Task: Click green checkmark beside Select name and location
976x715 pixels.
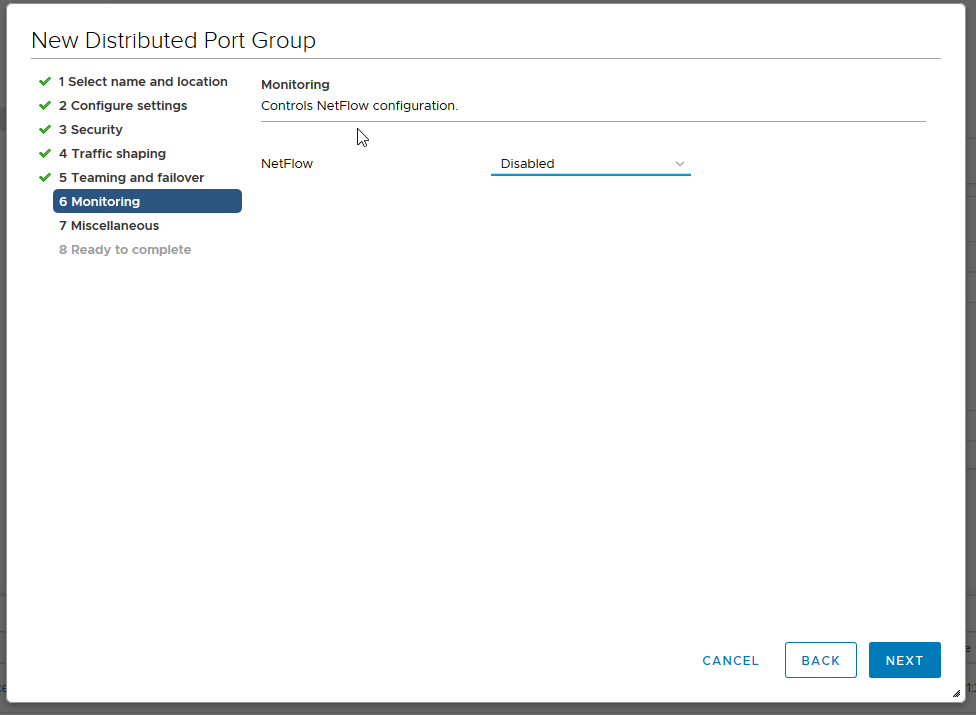Action: coord(45,81)
